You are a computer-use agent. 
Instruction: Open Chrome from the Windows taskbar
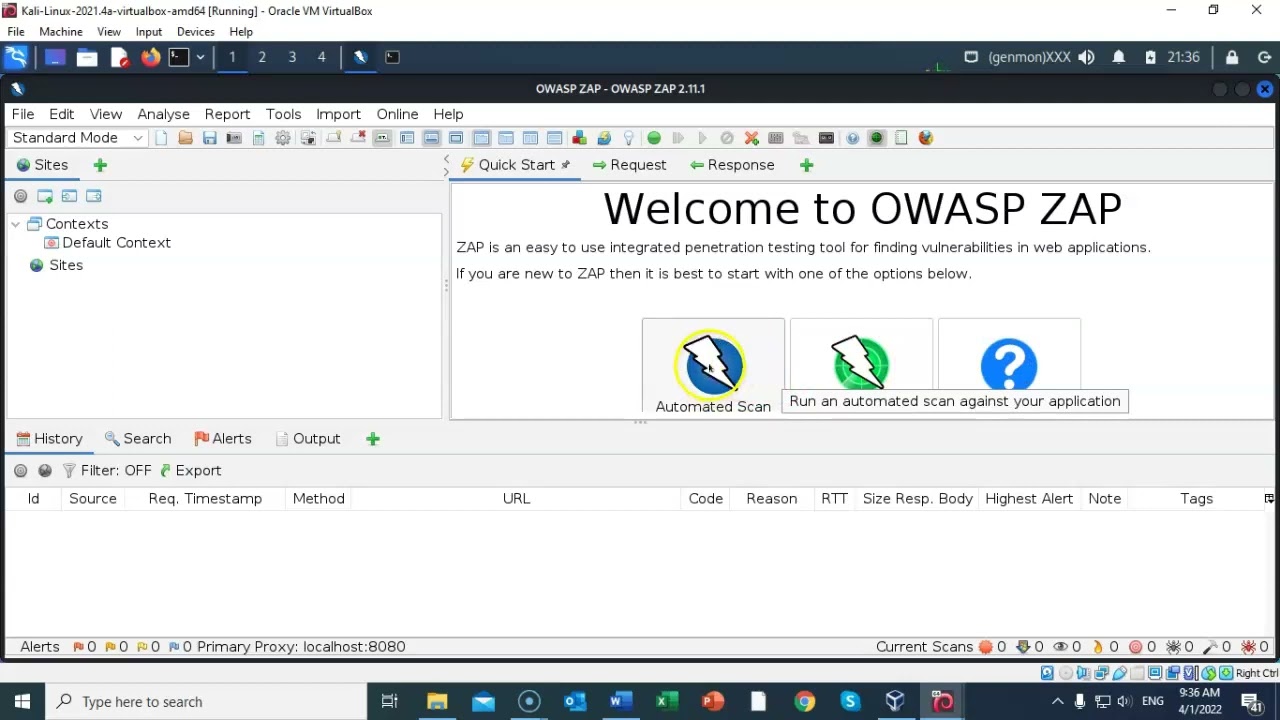804,702
